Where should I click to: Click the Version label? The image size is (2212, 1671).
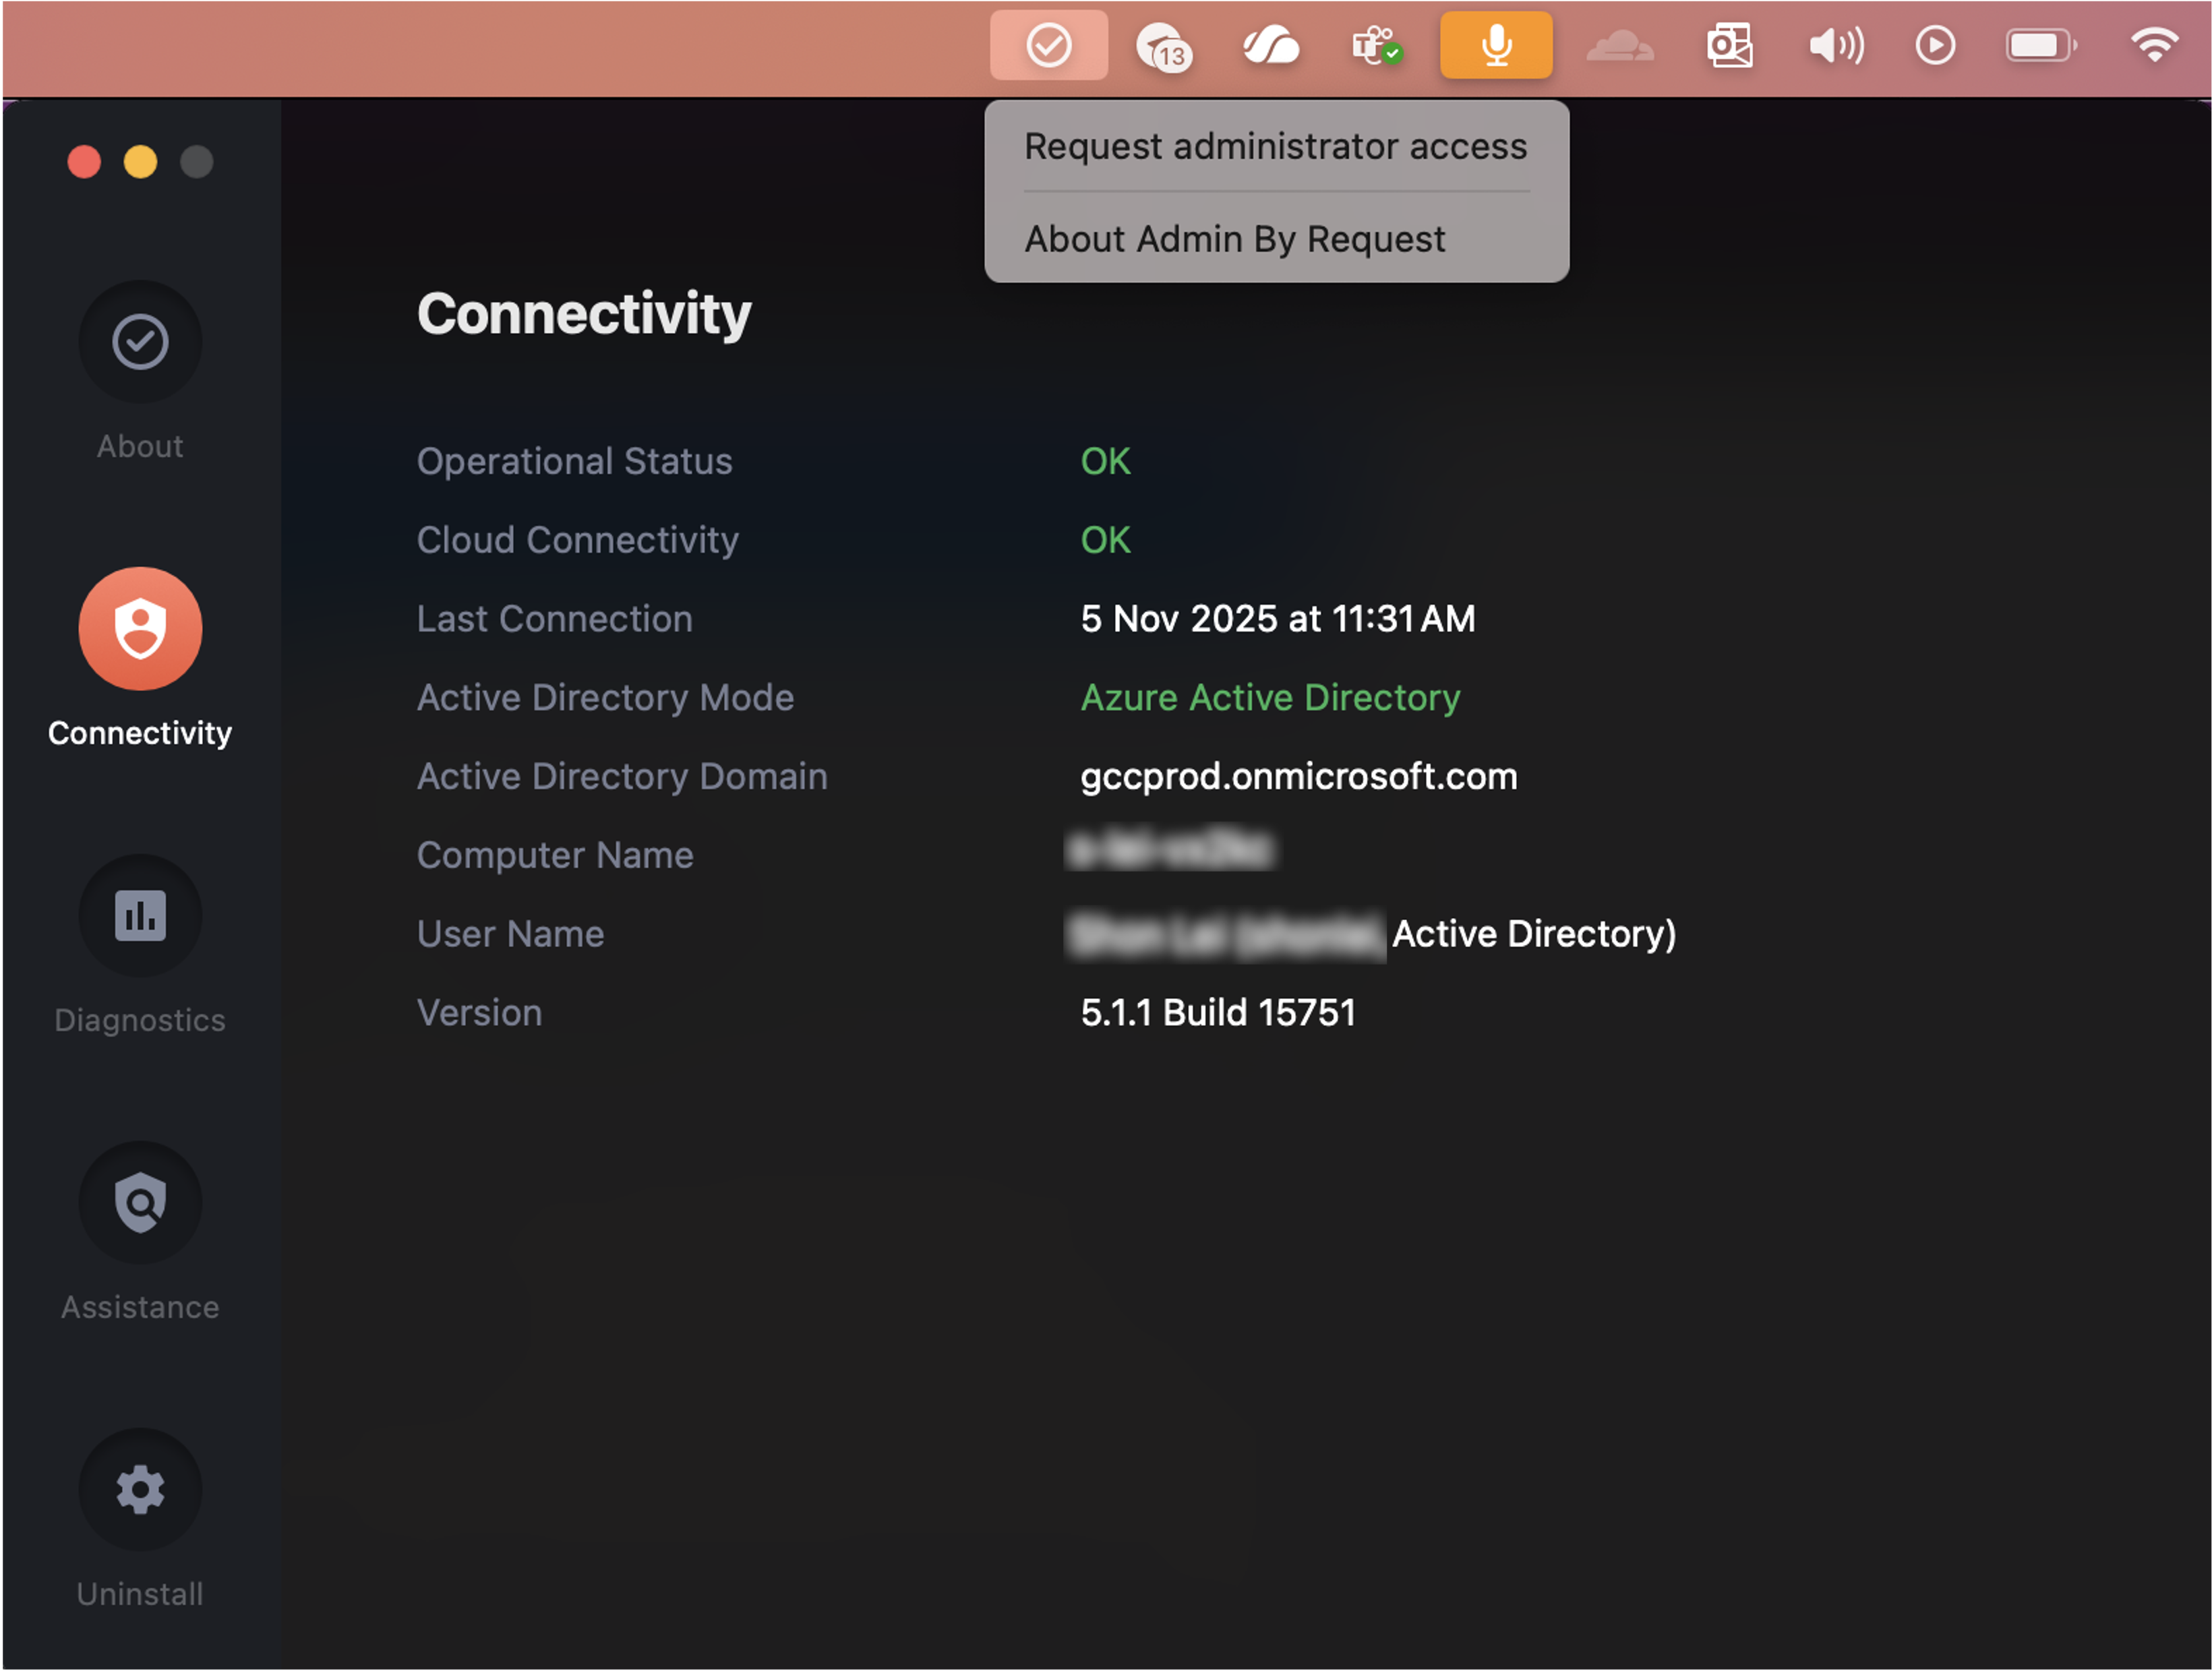(x=480, y=1013)
